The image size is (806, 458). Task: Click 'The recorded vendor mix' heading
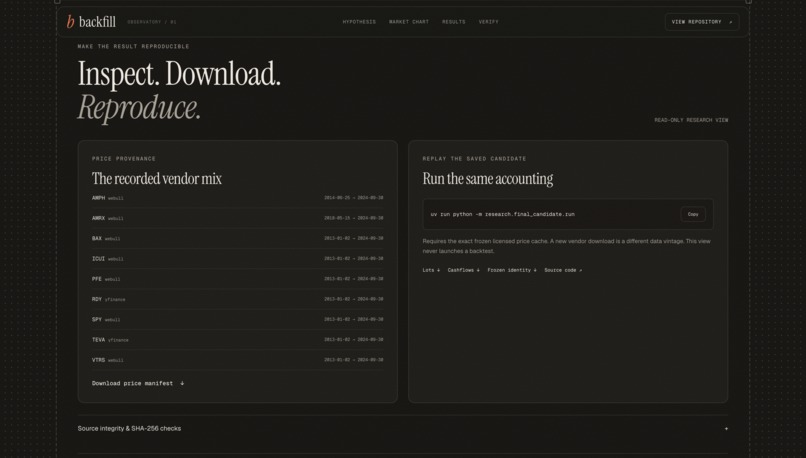(x=157, y=179)
